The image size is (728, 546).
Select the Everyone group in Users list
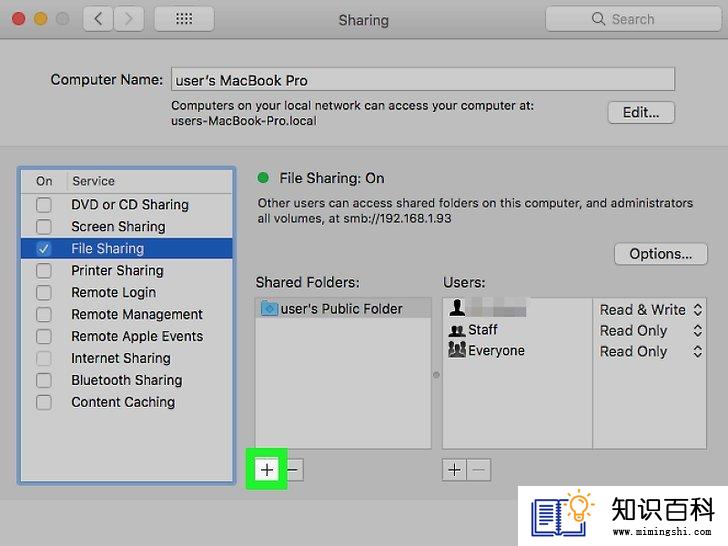click(517, 351)
